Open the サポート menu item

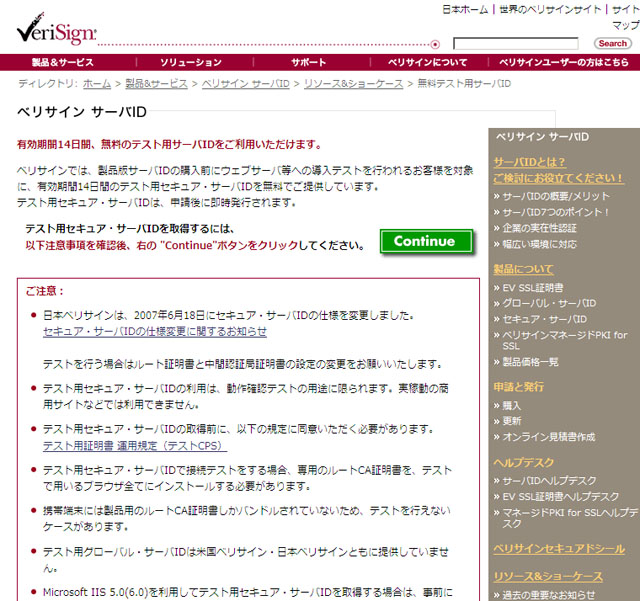point(308,62)
